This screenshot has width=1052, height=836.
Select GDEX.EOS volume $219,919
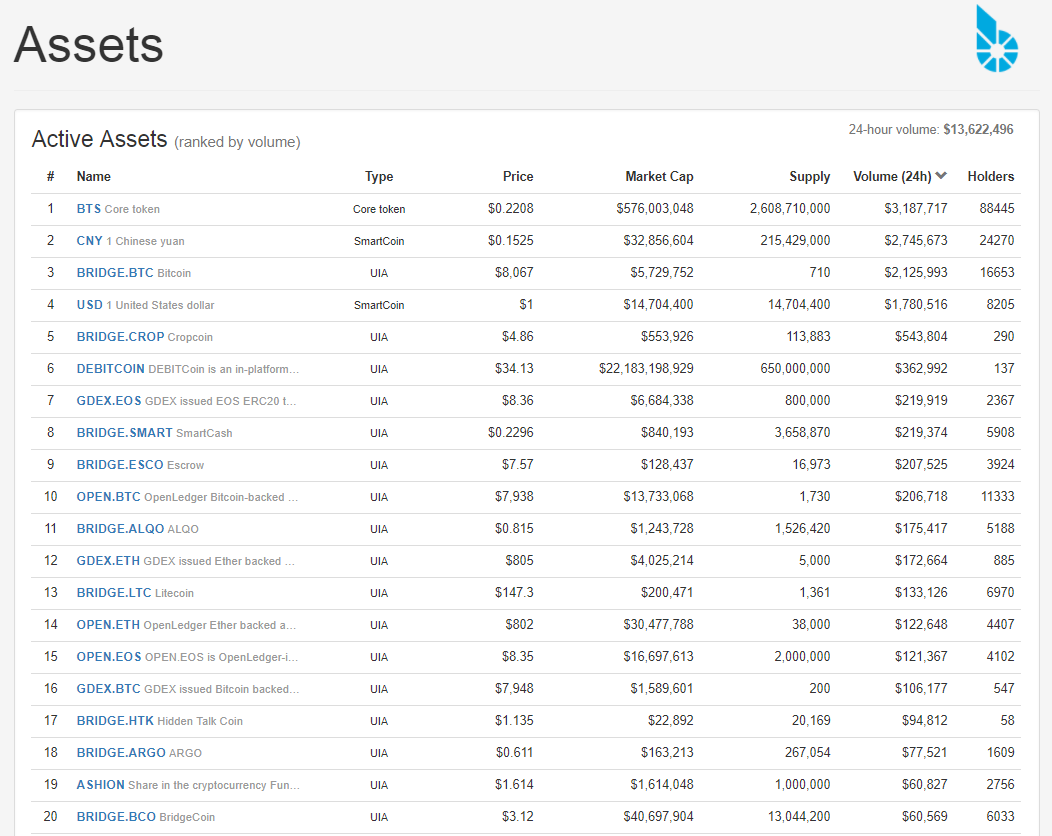[x=921, y=401]
